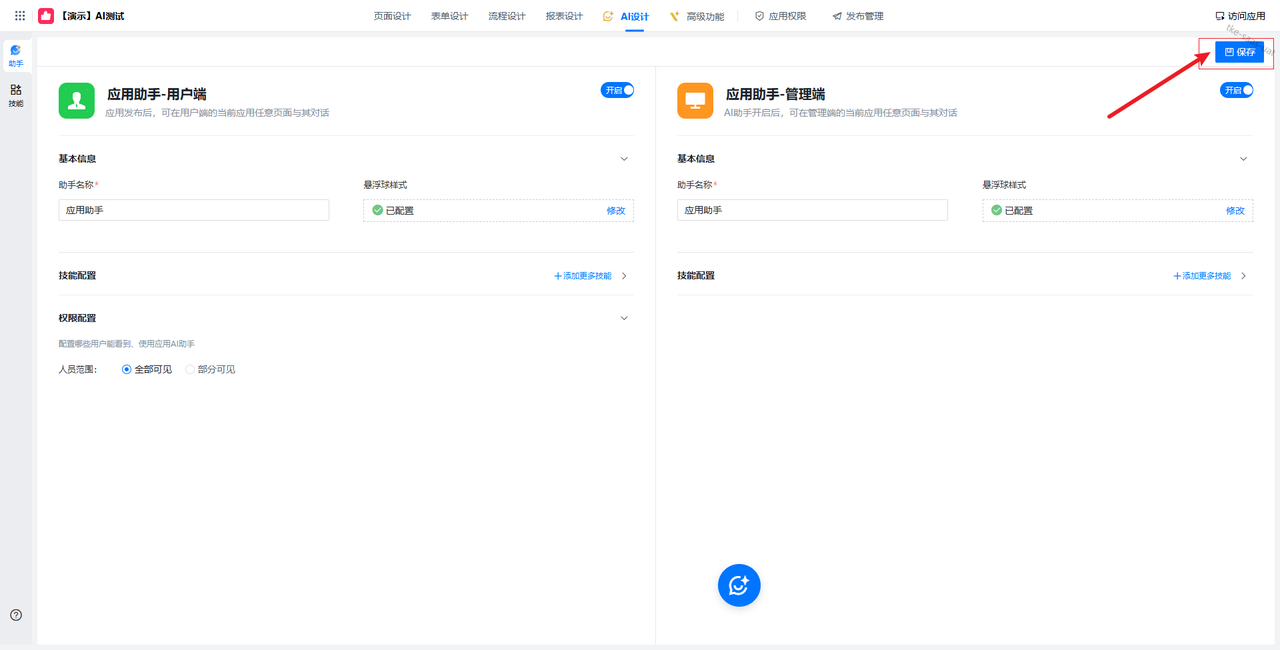Open the 流程设计 tab
The height and width of the screenshot is (650, 1280).
pyautogui.click(x=506, y=16)
